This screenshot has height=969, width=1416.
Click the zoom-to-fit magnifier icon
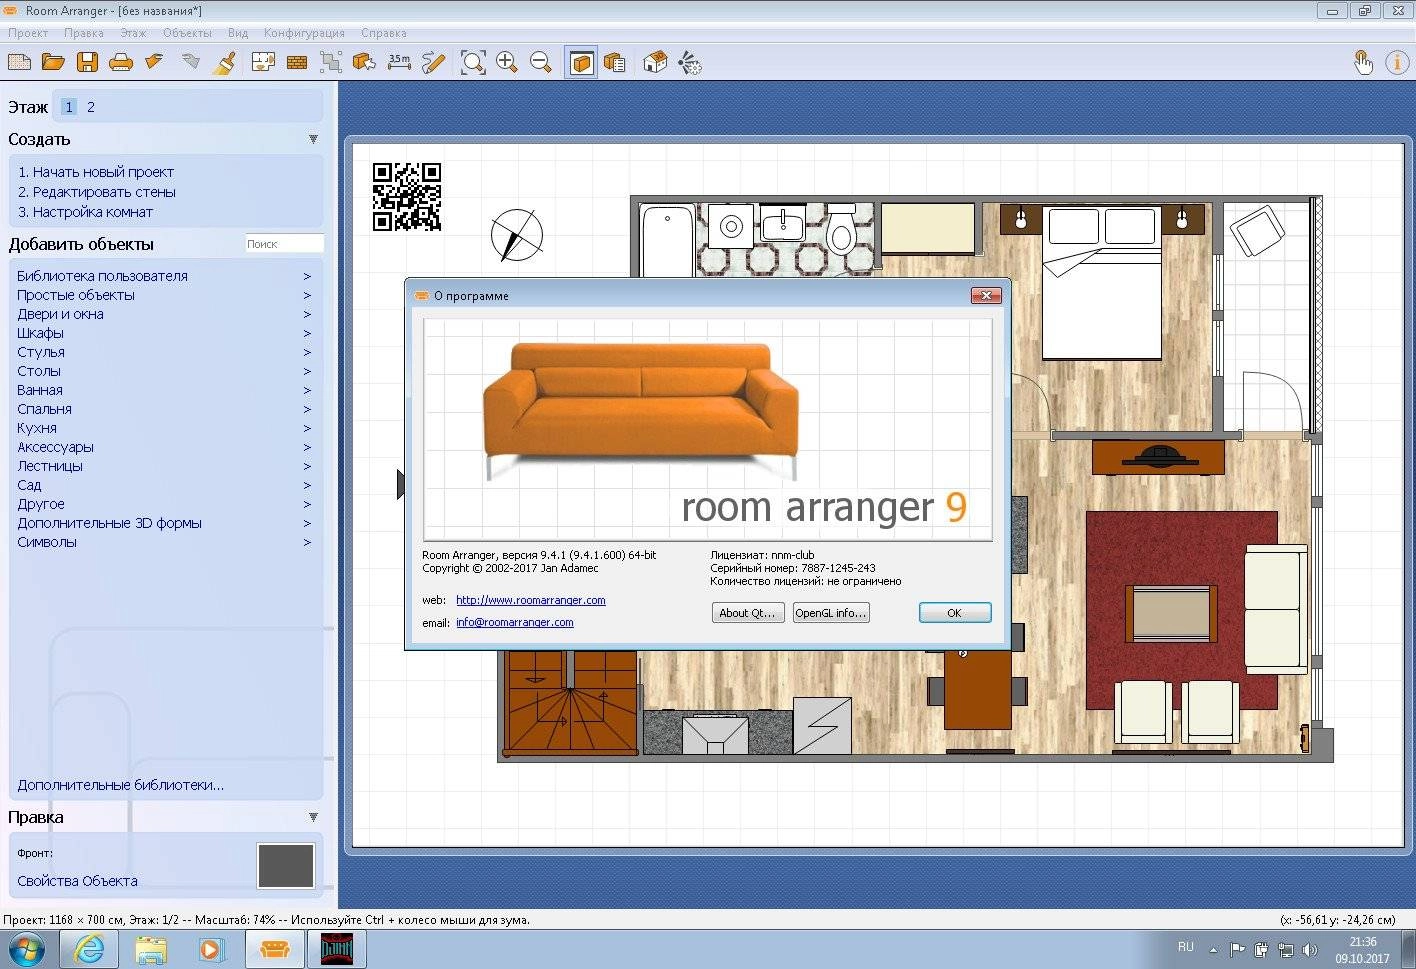pos(473,62)
